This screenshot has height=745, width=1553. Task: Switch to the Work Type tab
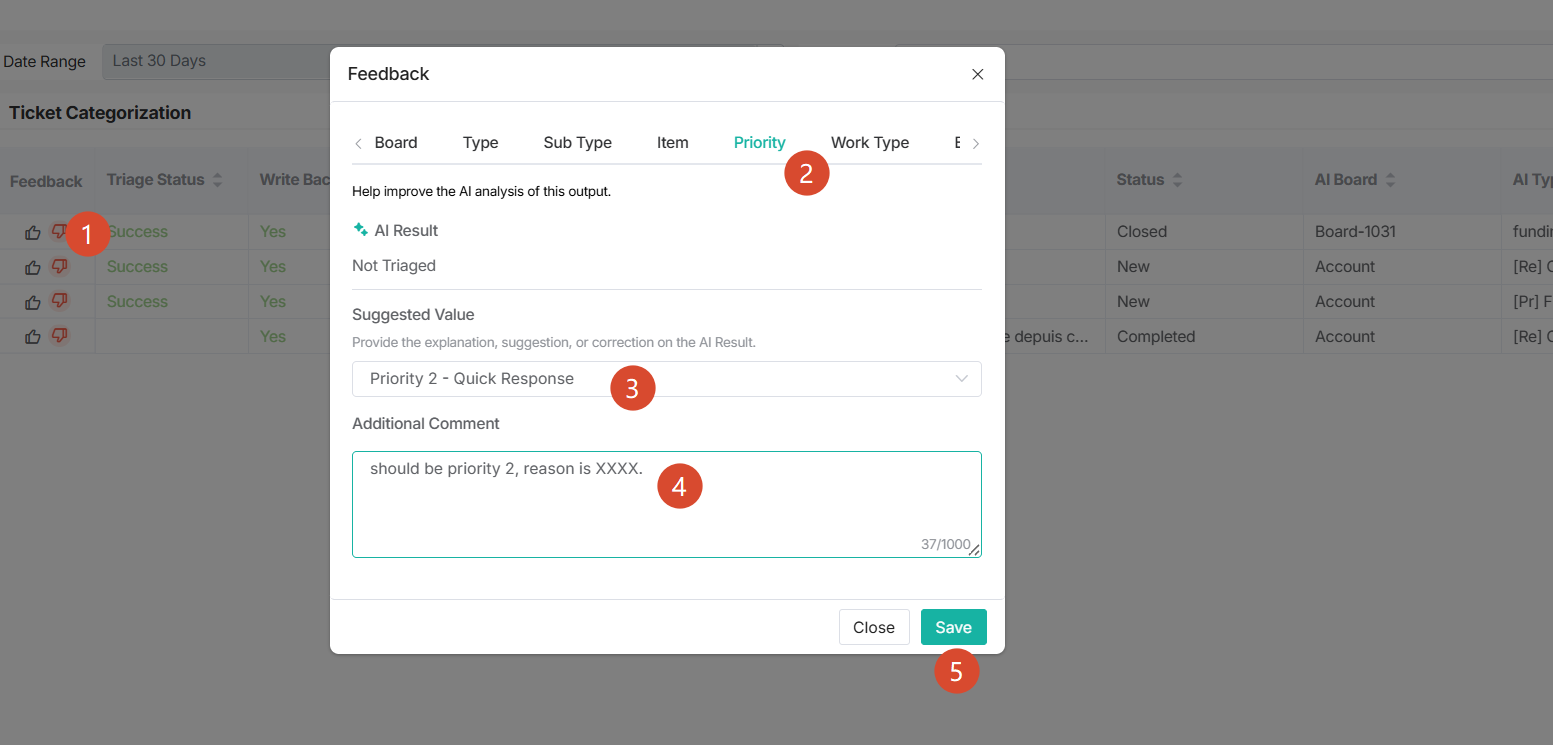point(870,143)
